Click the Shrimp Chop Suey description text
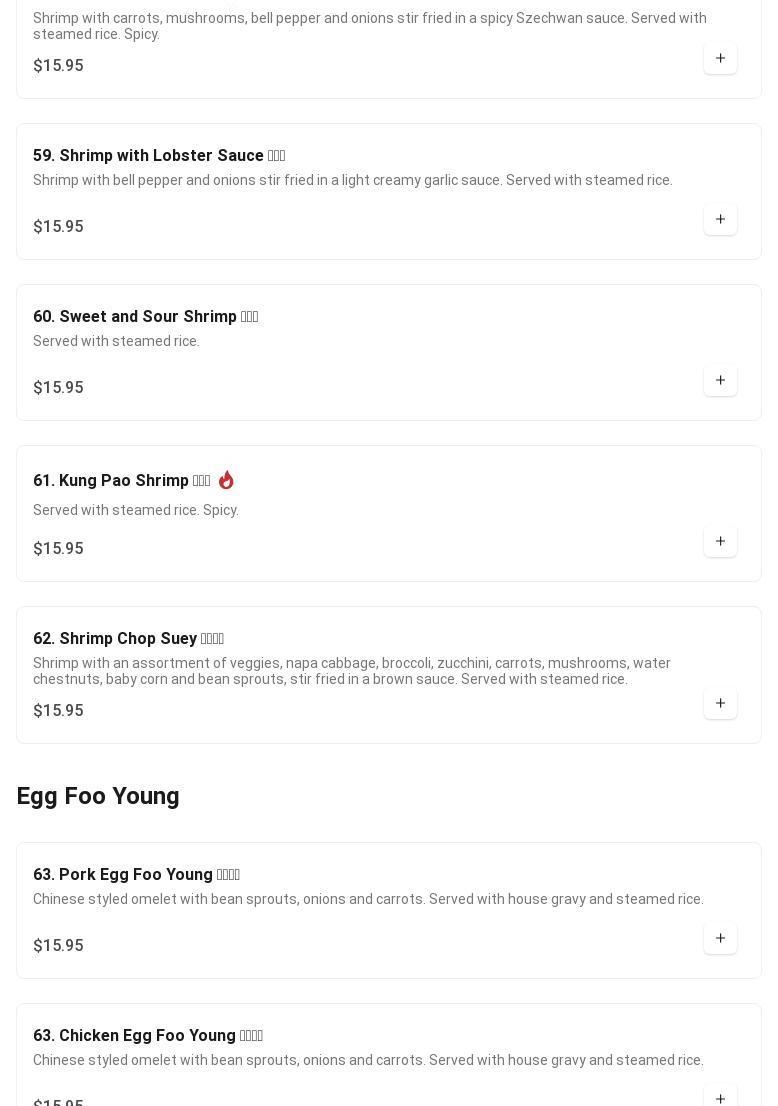The image size is (778, 1106). tap(352, 671)
